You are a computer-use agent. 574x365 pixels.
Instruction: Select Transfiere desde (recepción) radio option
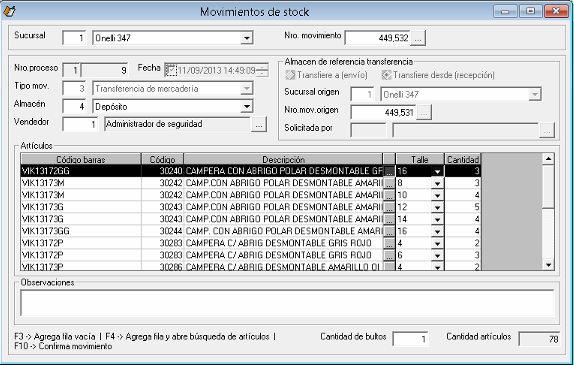click(x=438, y=75)
